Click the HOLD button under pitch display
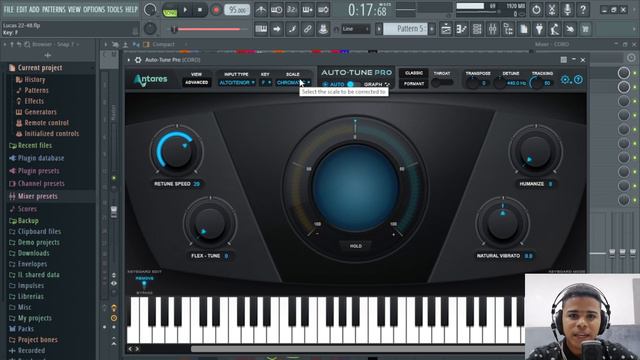Image resolution: width=640 pixels, height=360 pixels. [x=356, y=246]
